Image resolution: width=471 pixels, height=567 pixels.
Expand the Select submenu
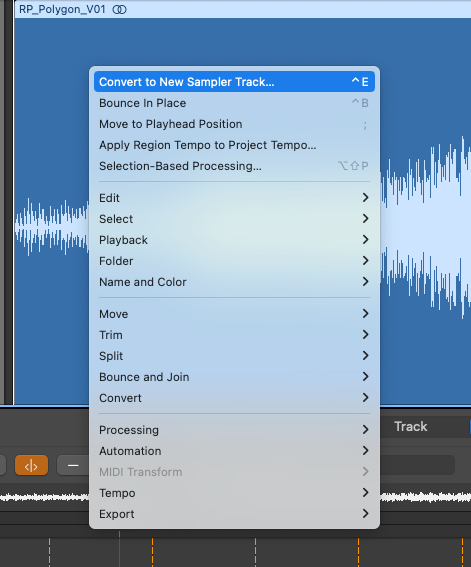coord(234,219)
